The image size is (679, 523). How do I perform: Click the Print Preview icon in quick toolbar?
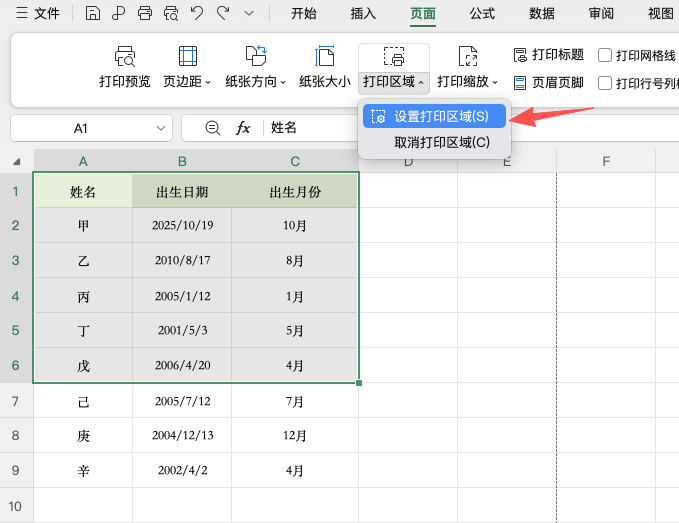point(171,13)
